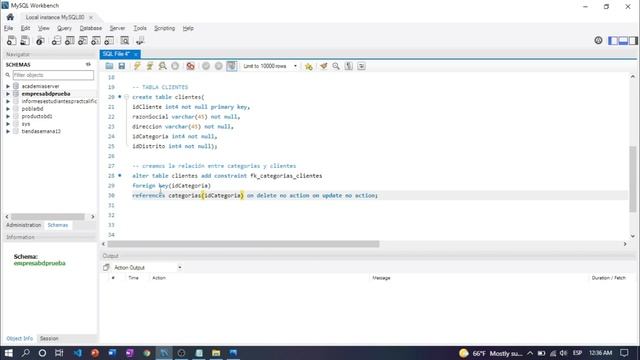The image size is (640, 360).
Task: Open the object inspector
Action: coord(40,40)
